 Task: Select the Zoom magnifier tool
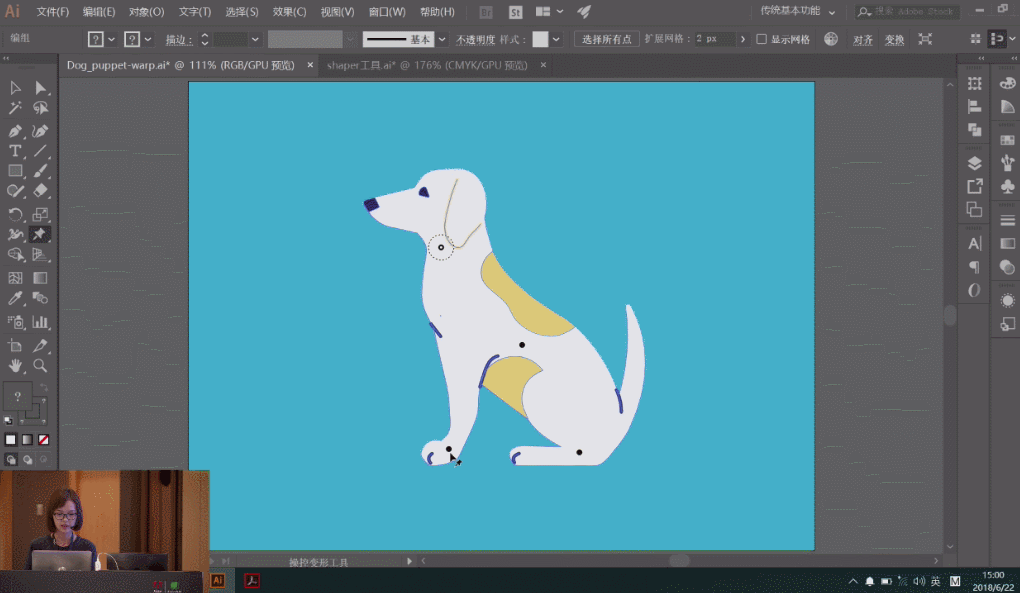tap(41, 366)
